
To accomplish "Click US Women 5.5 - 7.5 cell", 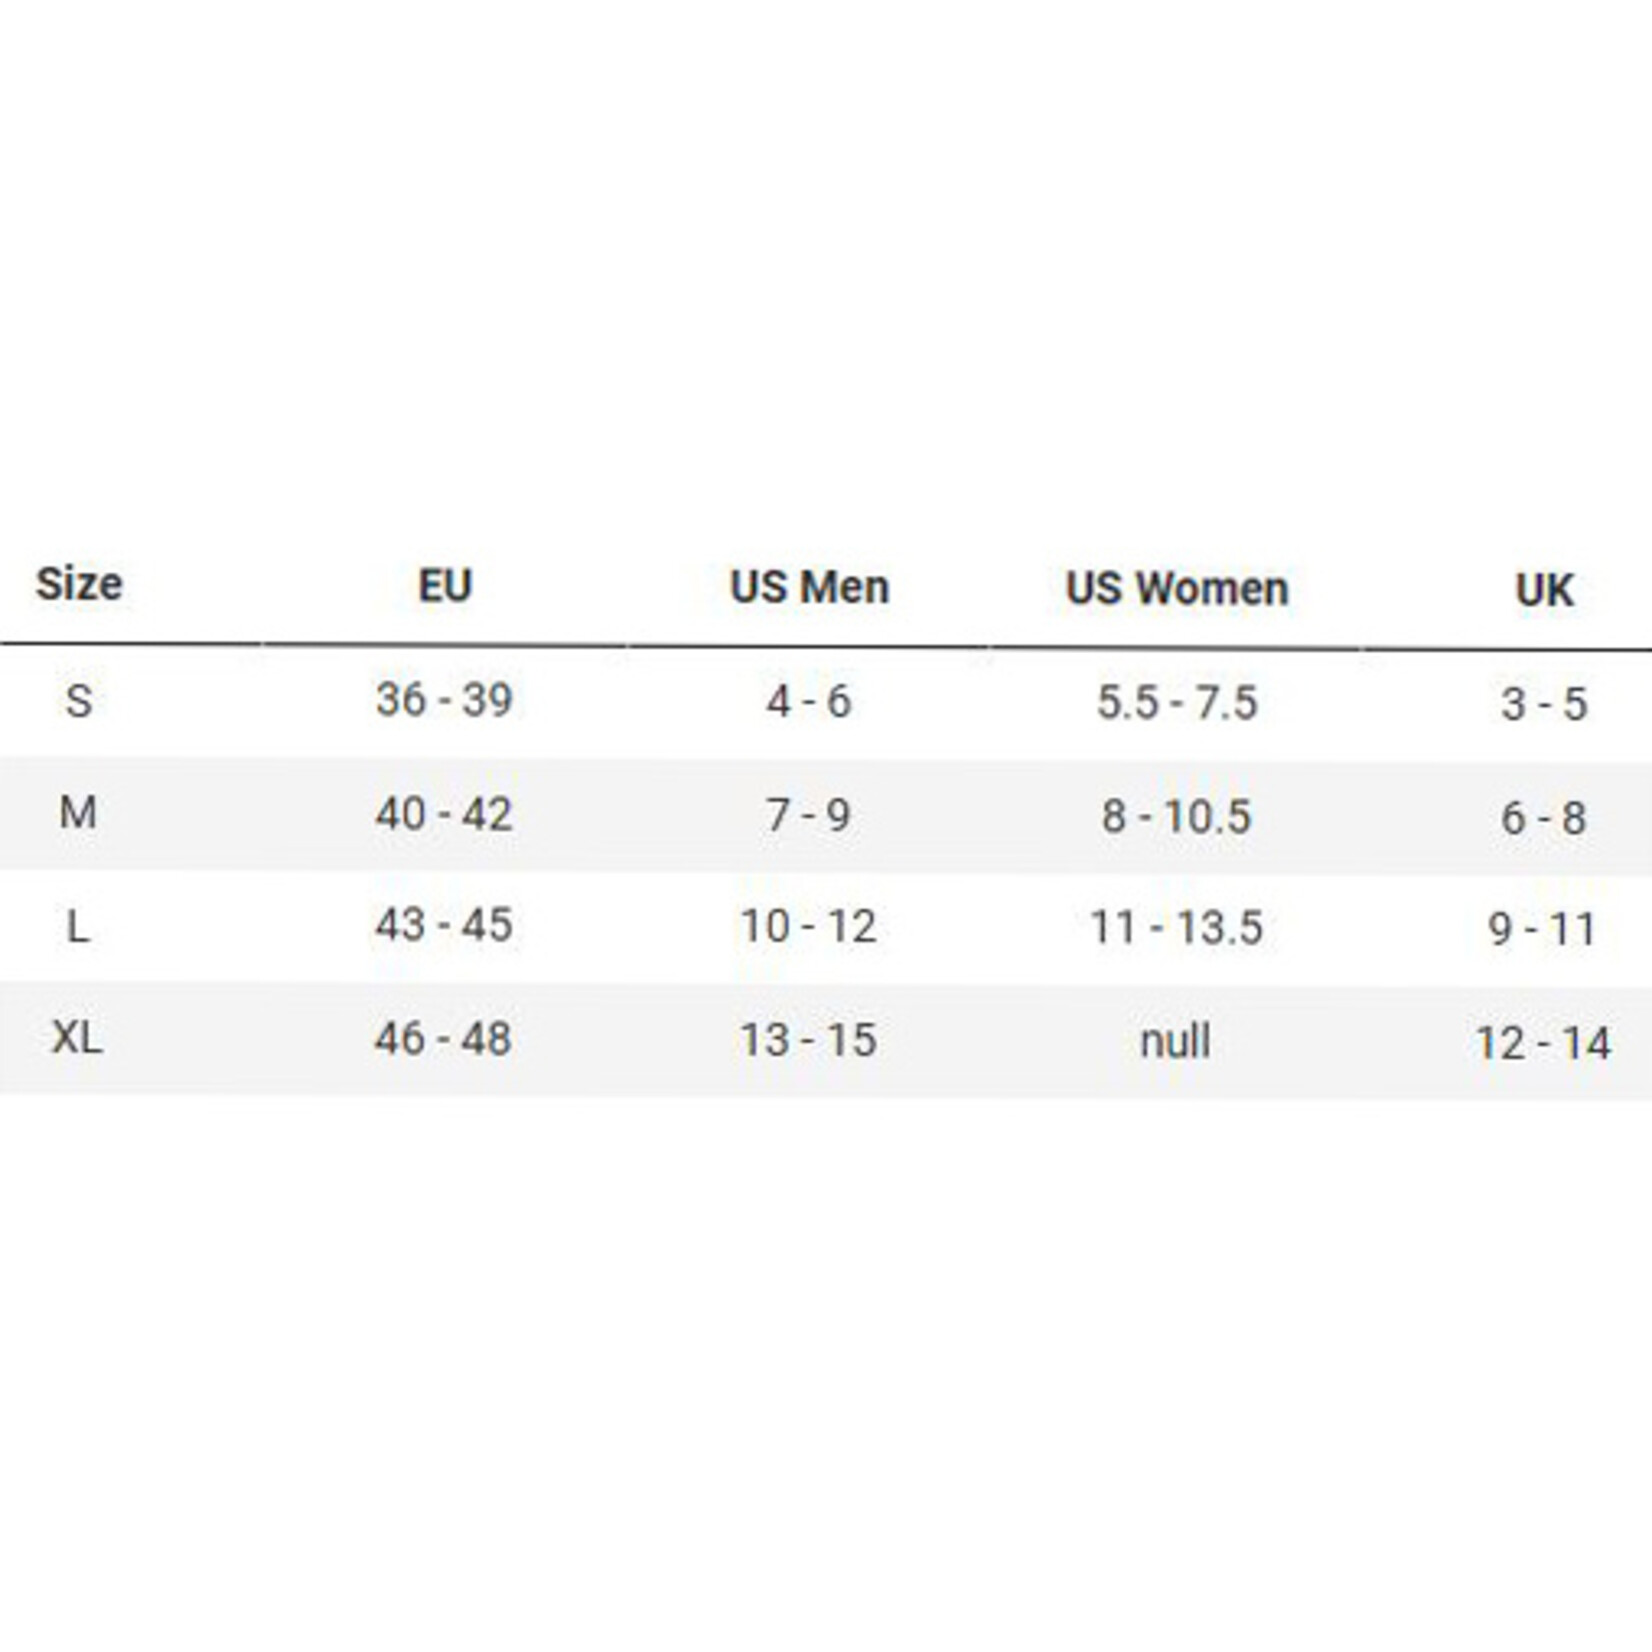I will pos(1176,703).
